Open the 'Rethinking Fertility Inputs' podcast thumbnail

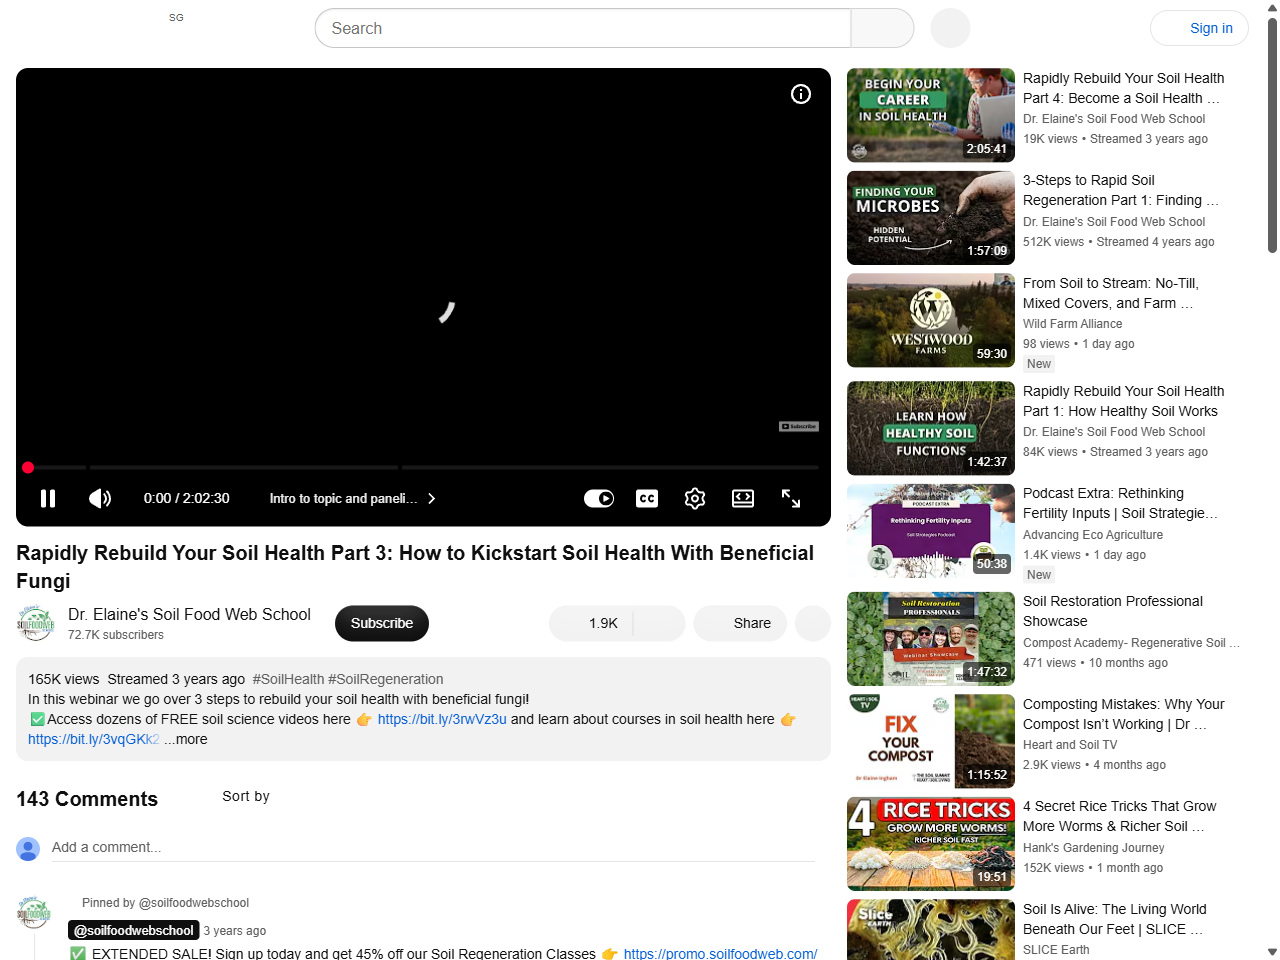click(x=931, y=531)
